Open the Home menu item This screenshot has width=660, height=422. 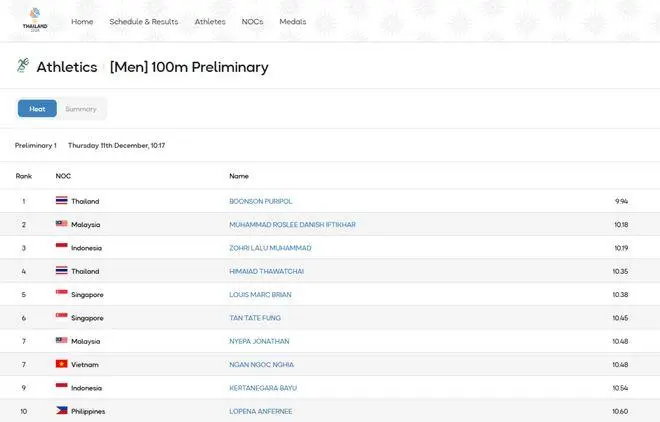click(x=83, y=21)
